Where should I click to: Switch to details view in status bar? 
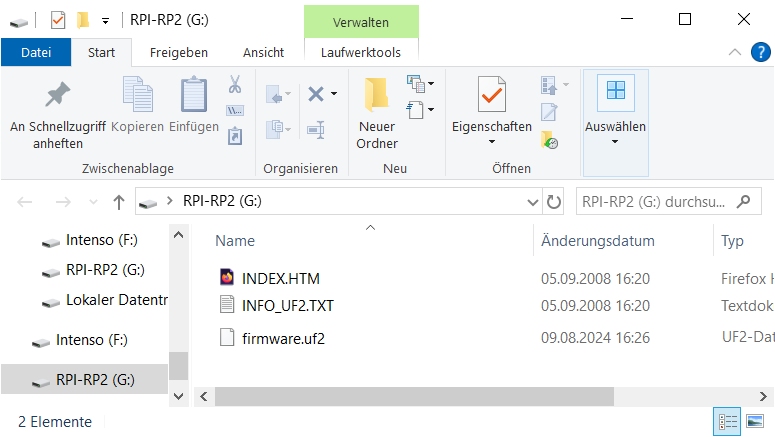[727, 422]
